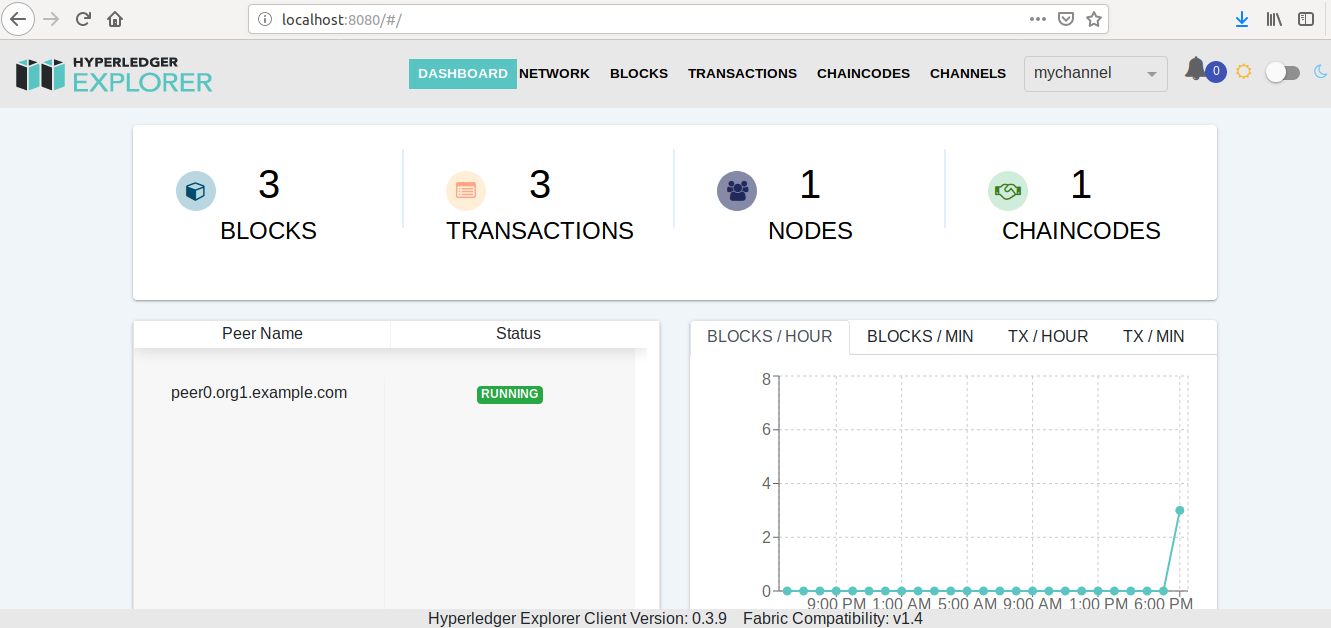The height and width of the screenshot is (628, 1331).
Task: Click the browser bookmark star
Action: 1093,18
